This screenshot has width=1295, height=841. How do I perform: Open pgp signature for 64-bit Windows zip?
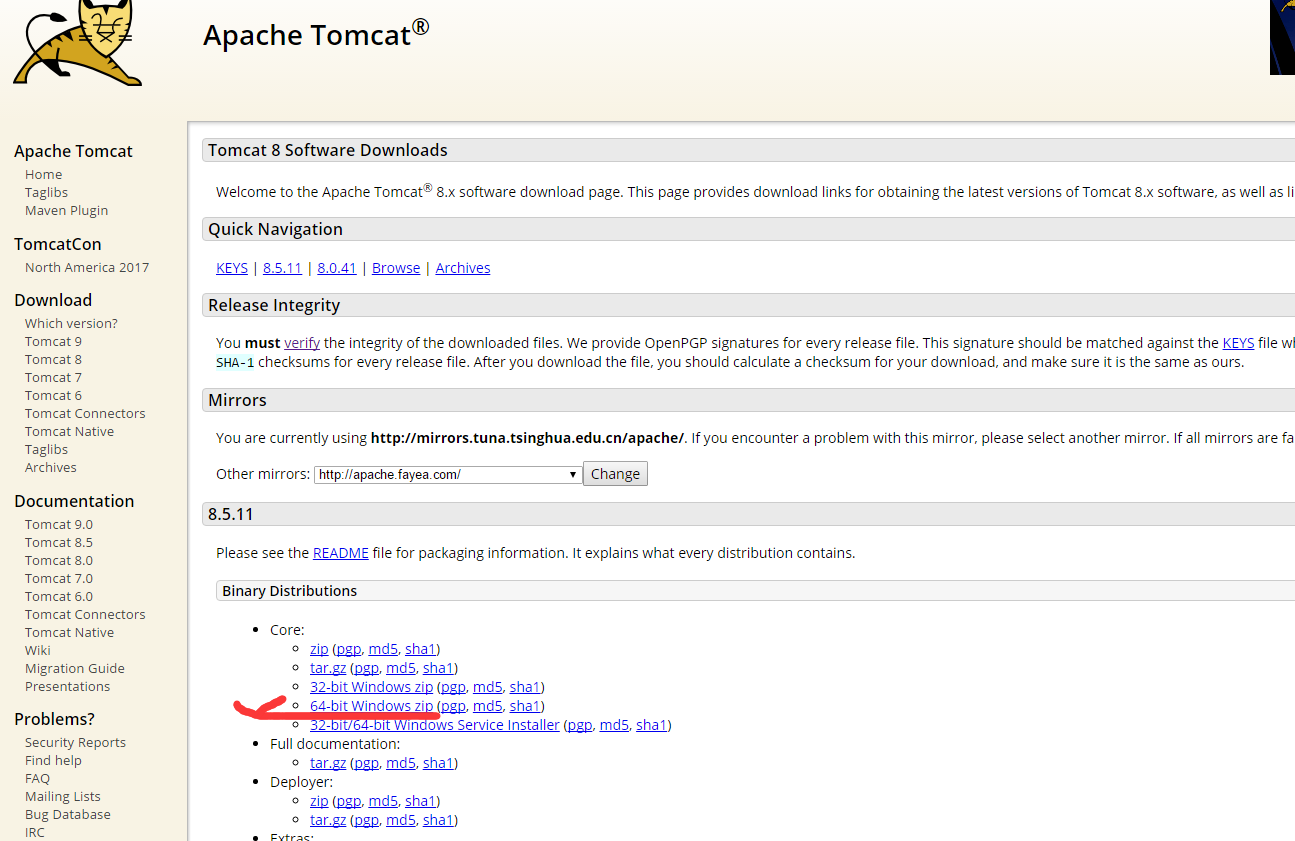tap(453, 706)
